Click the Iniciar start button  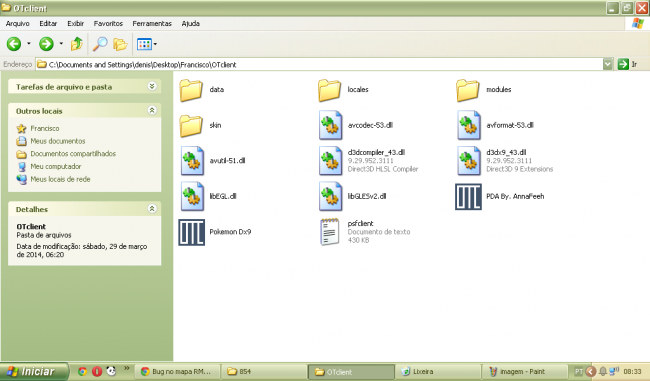(x=34, y=371)
